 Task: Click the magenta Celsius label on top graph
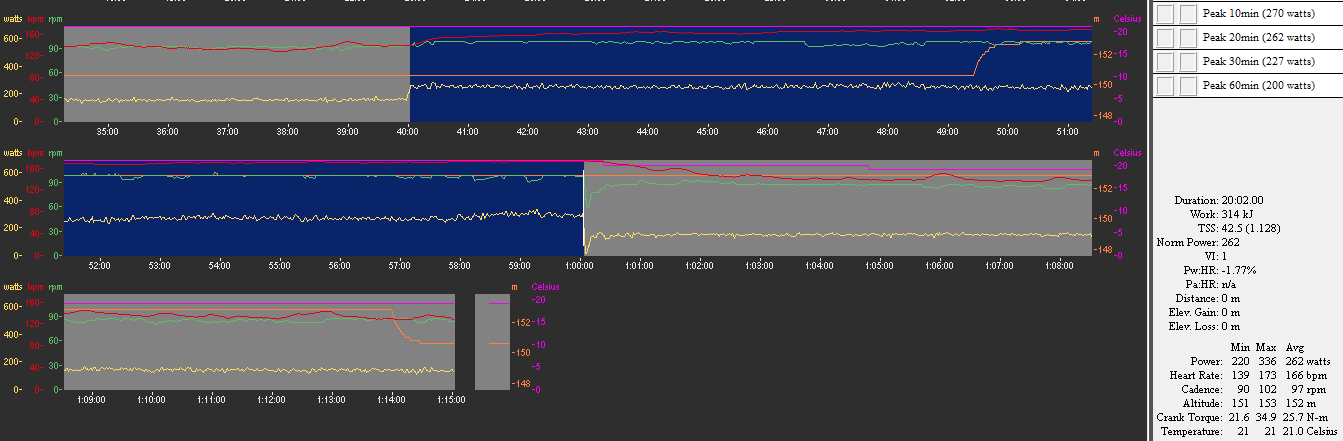(1128, 18)
